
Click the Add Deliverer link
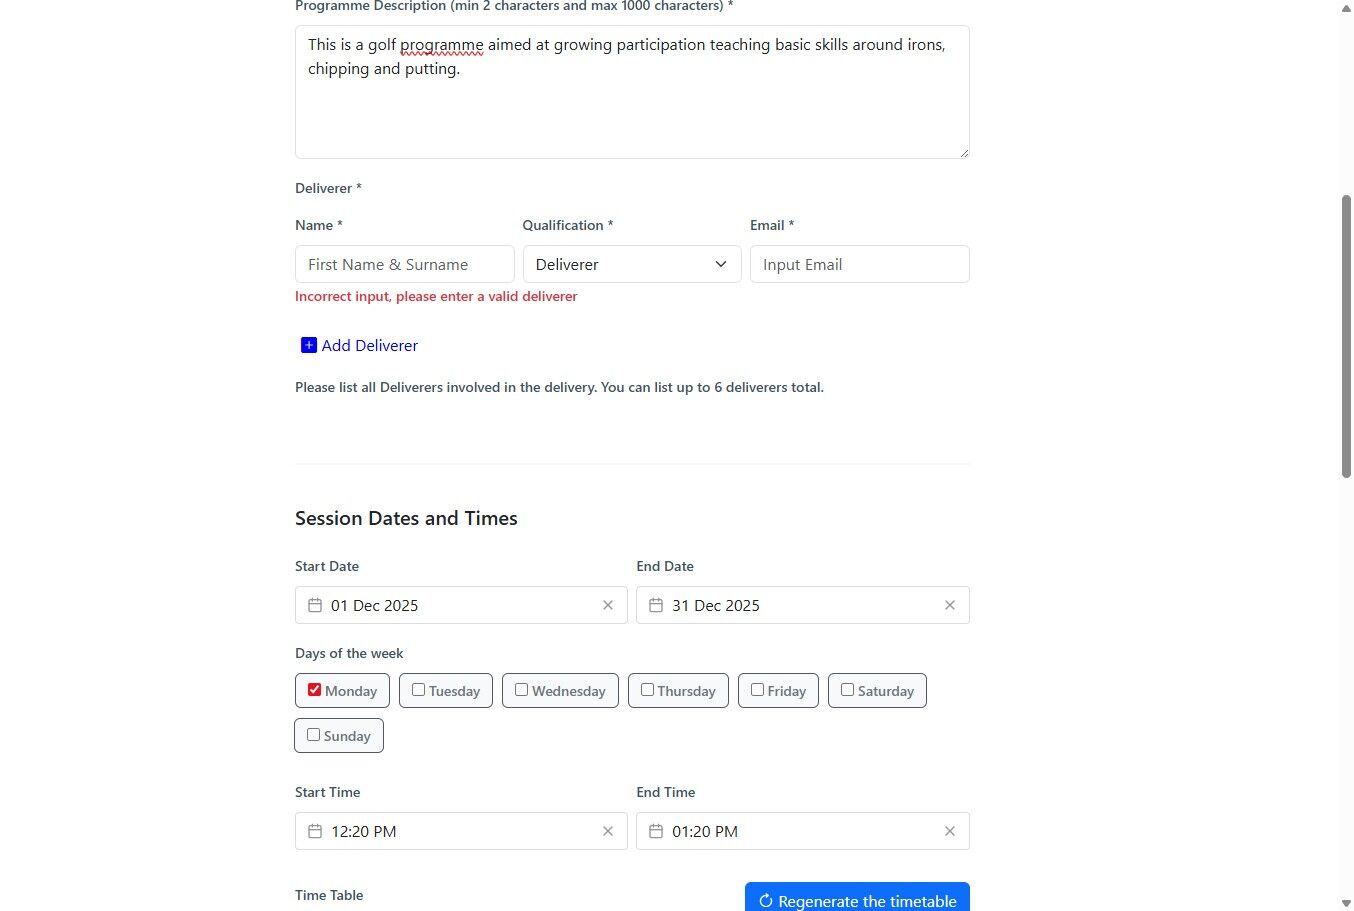(x=369, y=345)
